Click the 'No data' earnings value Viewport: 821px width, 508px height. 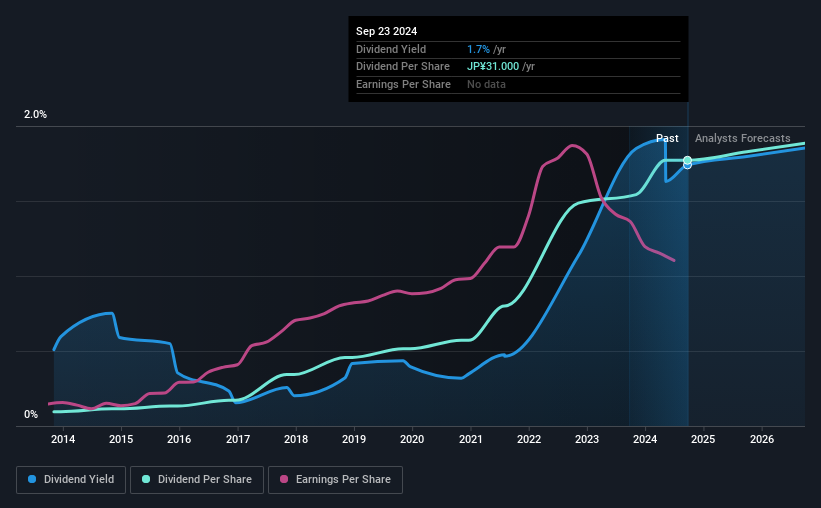[486, 84]
